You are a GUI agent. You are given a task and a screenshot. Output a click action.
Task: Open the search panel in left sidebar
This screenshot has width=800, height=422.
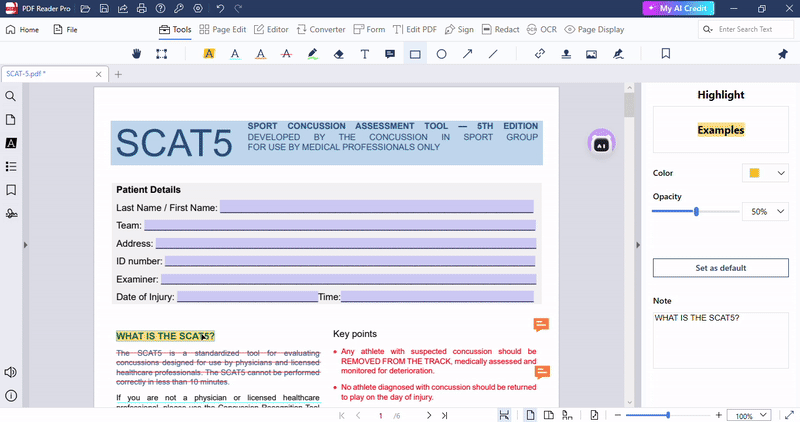click(x=10, y=96)
